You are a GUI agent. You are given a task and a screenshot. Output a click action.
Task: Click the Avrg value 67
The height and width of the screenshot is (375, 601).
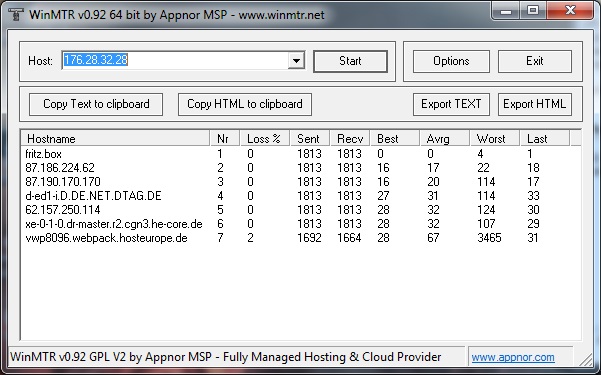433,238
